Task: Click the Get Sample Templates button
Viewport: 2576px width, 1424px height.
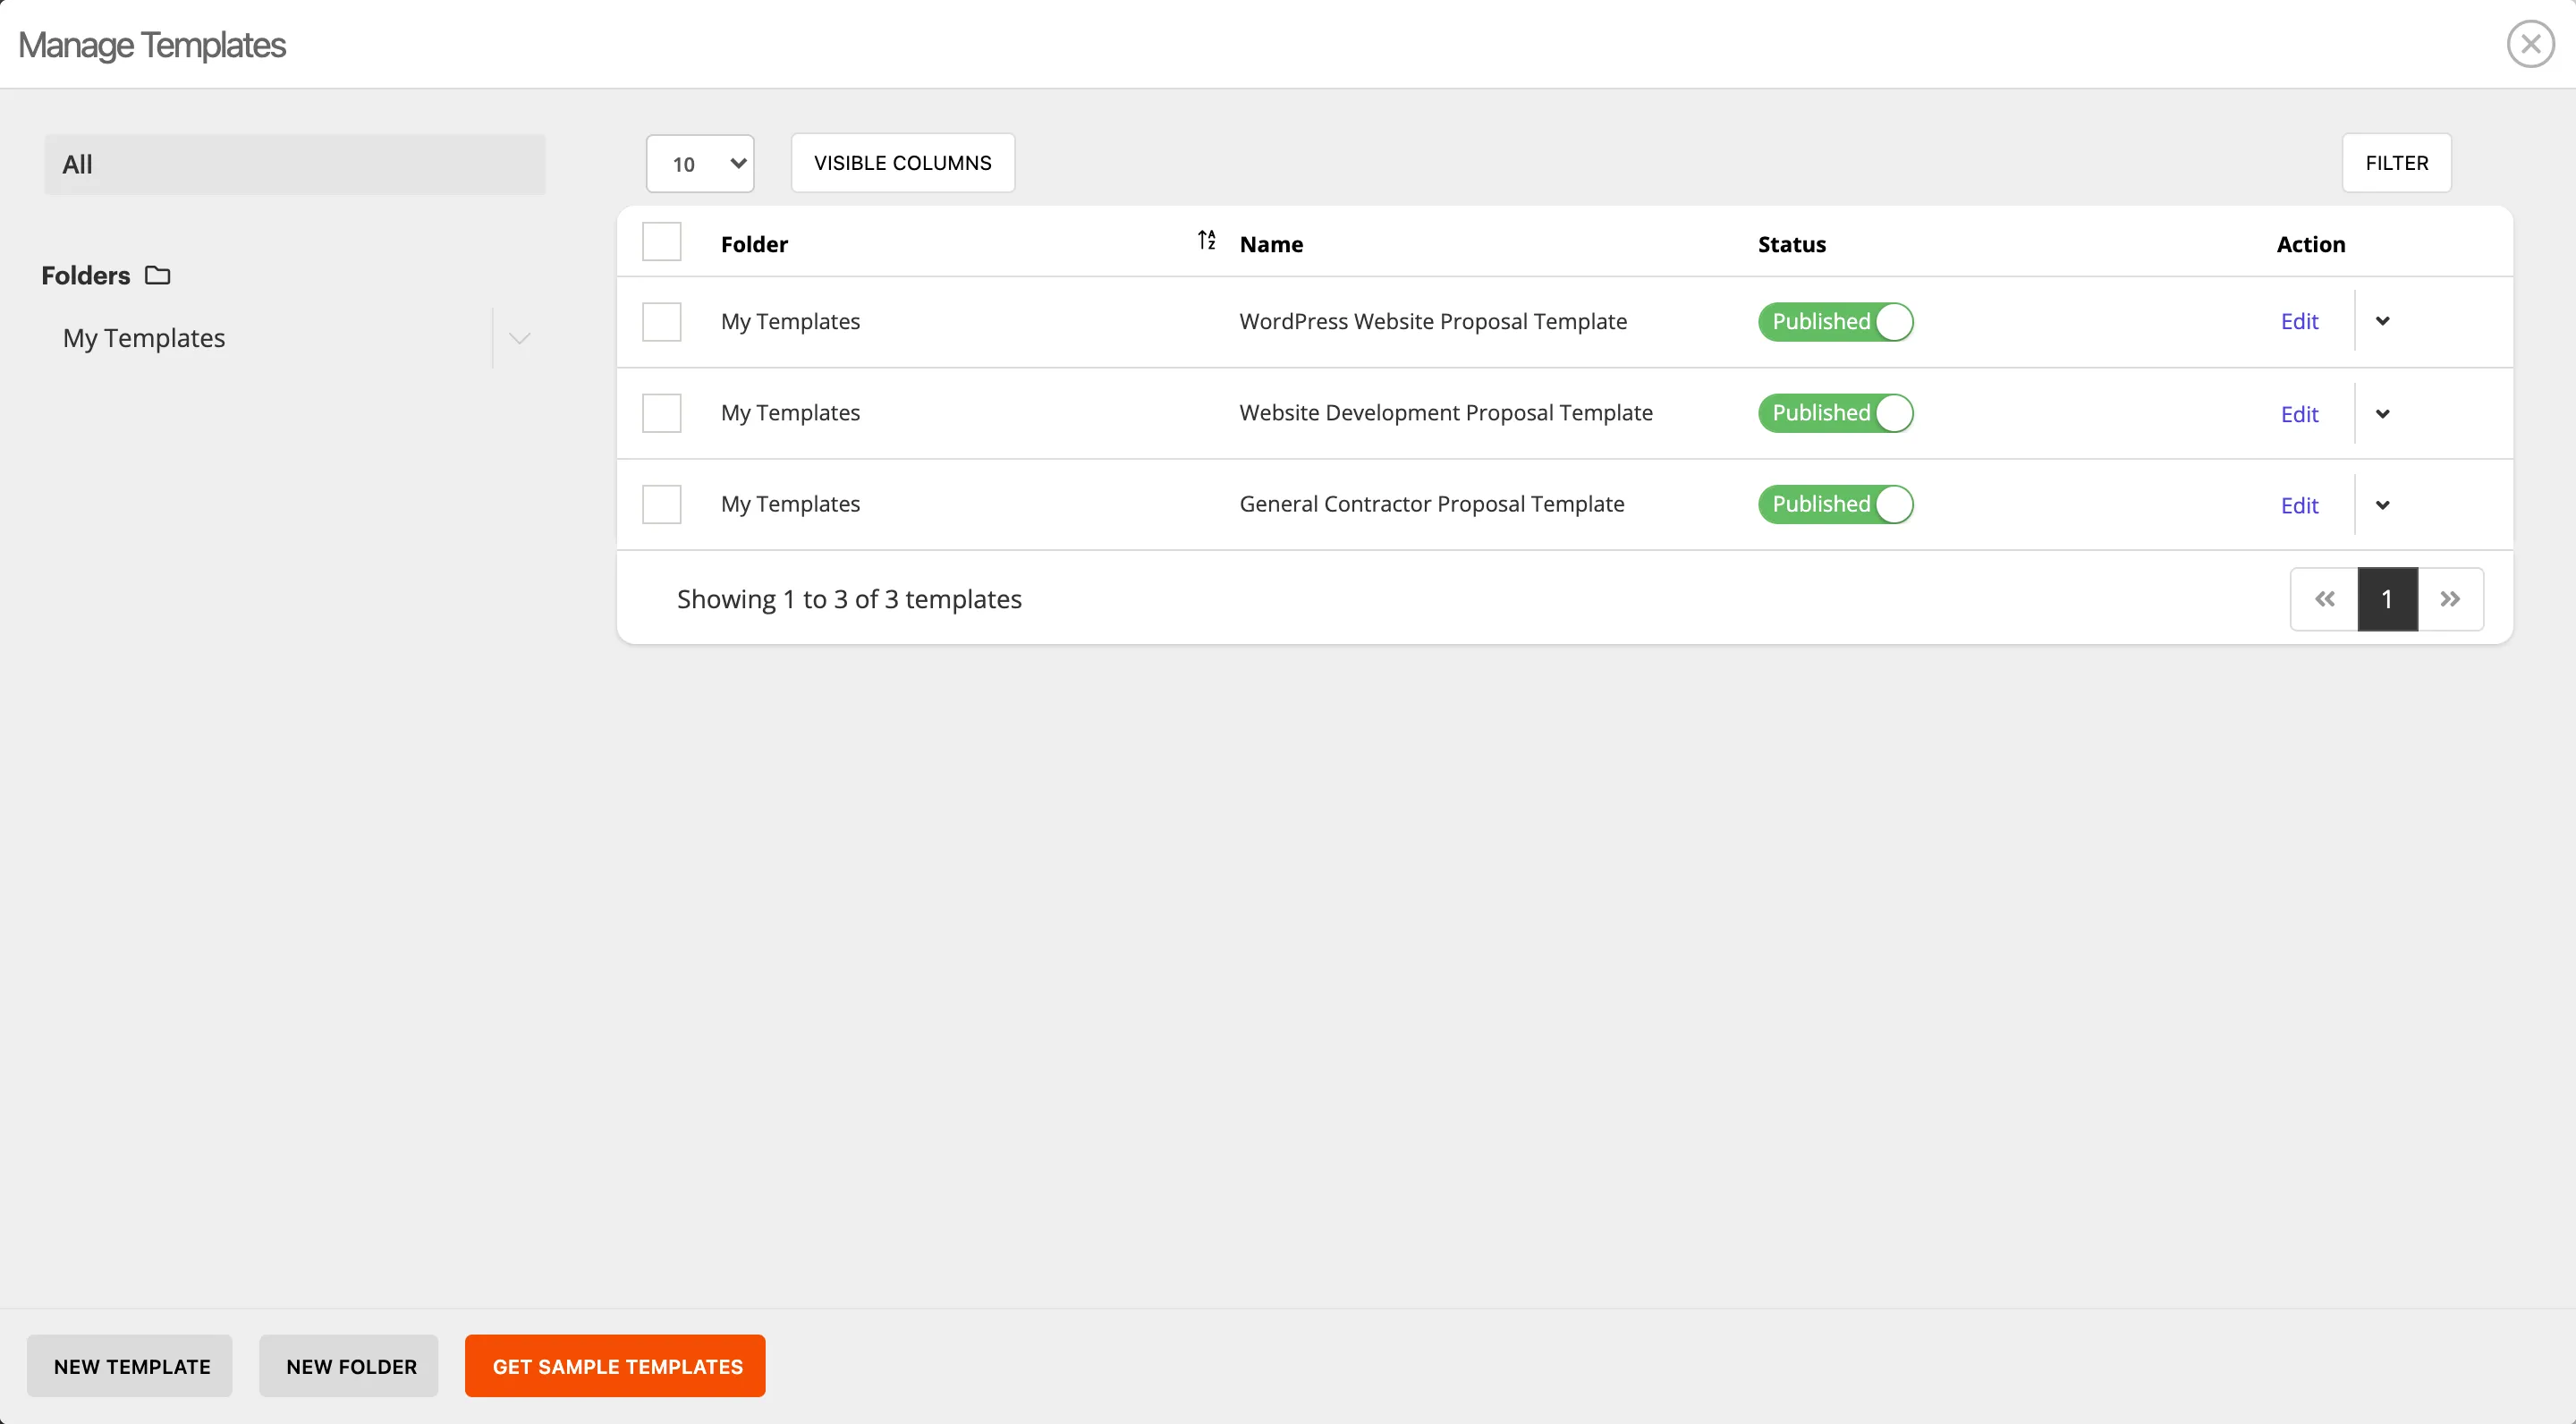Action: [615, 1366]
